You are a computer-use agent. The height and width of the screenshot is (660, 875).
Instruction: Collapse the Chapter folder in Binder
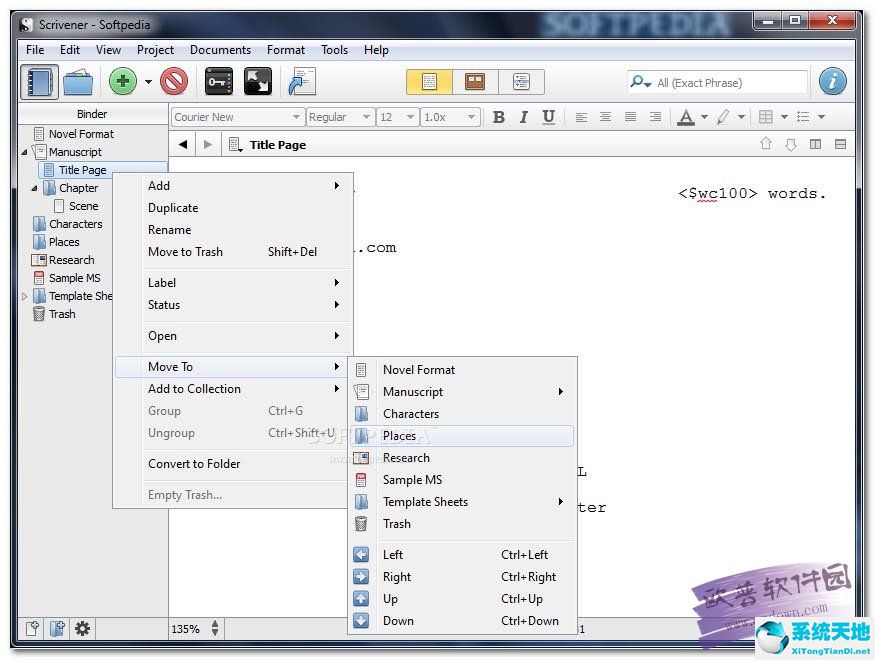point(34,189)
